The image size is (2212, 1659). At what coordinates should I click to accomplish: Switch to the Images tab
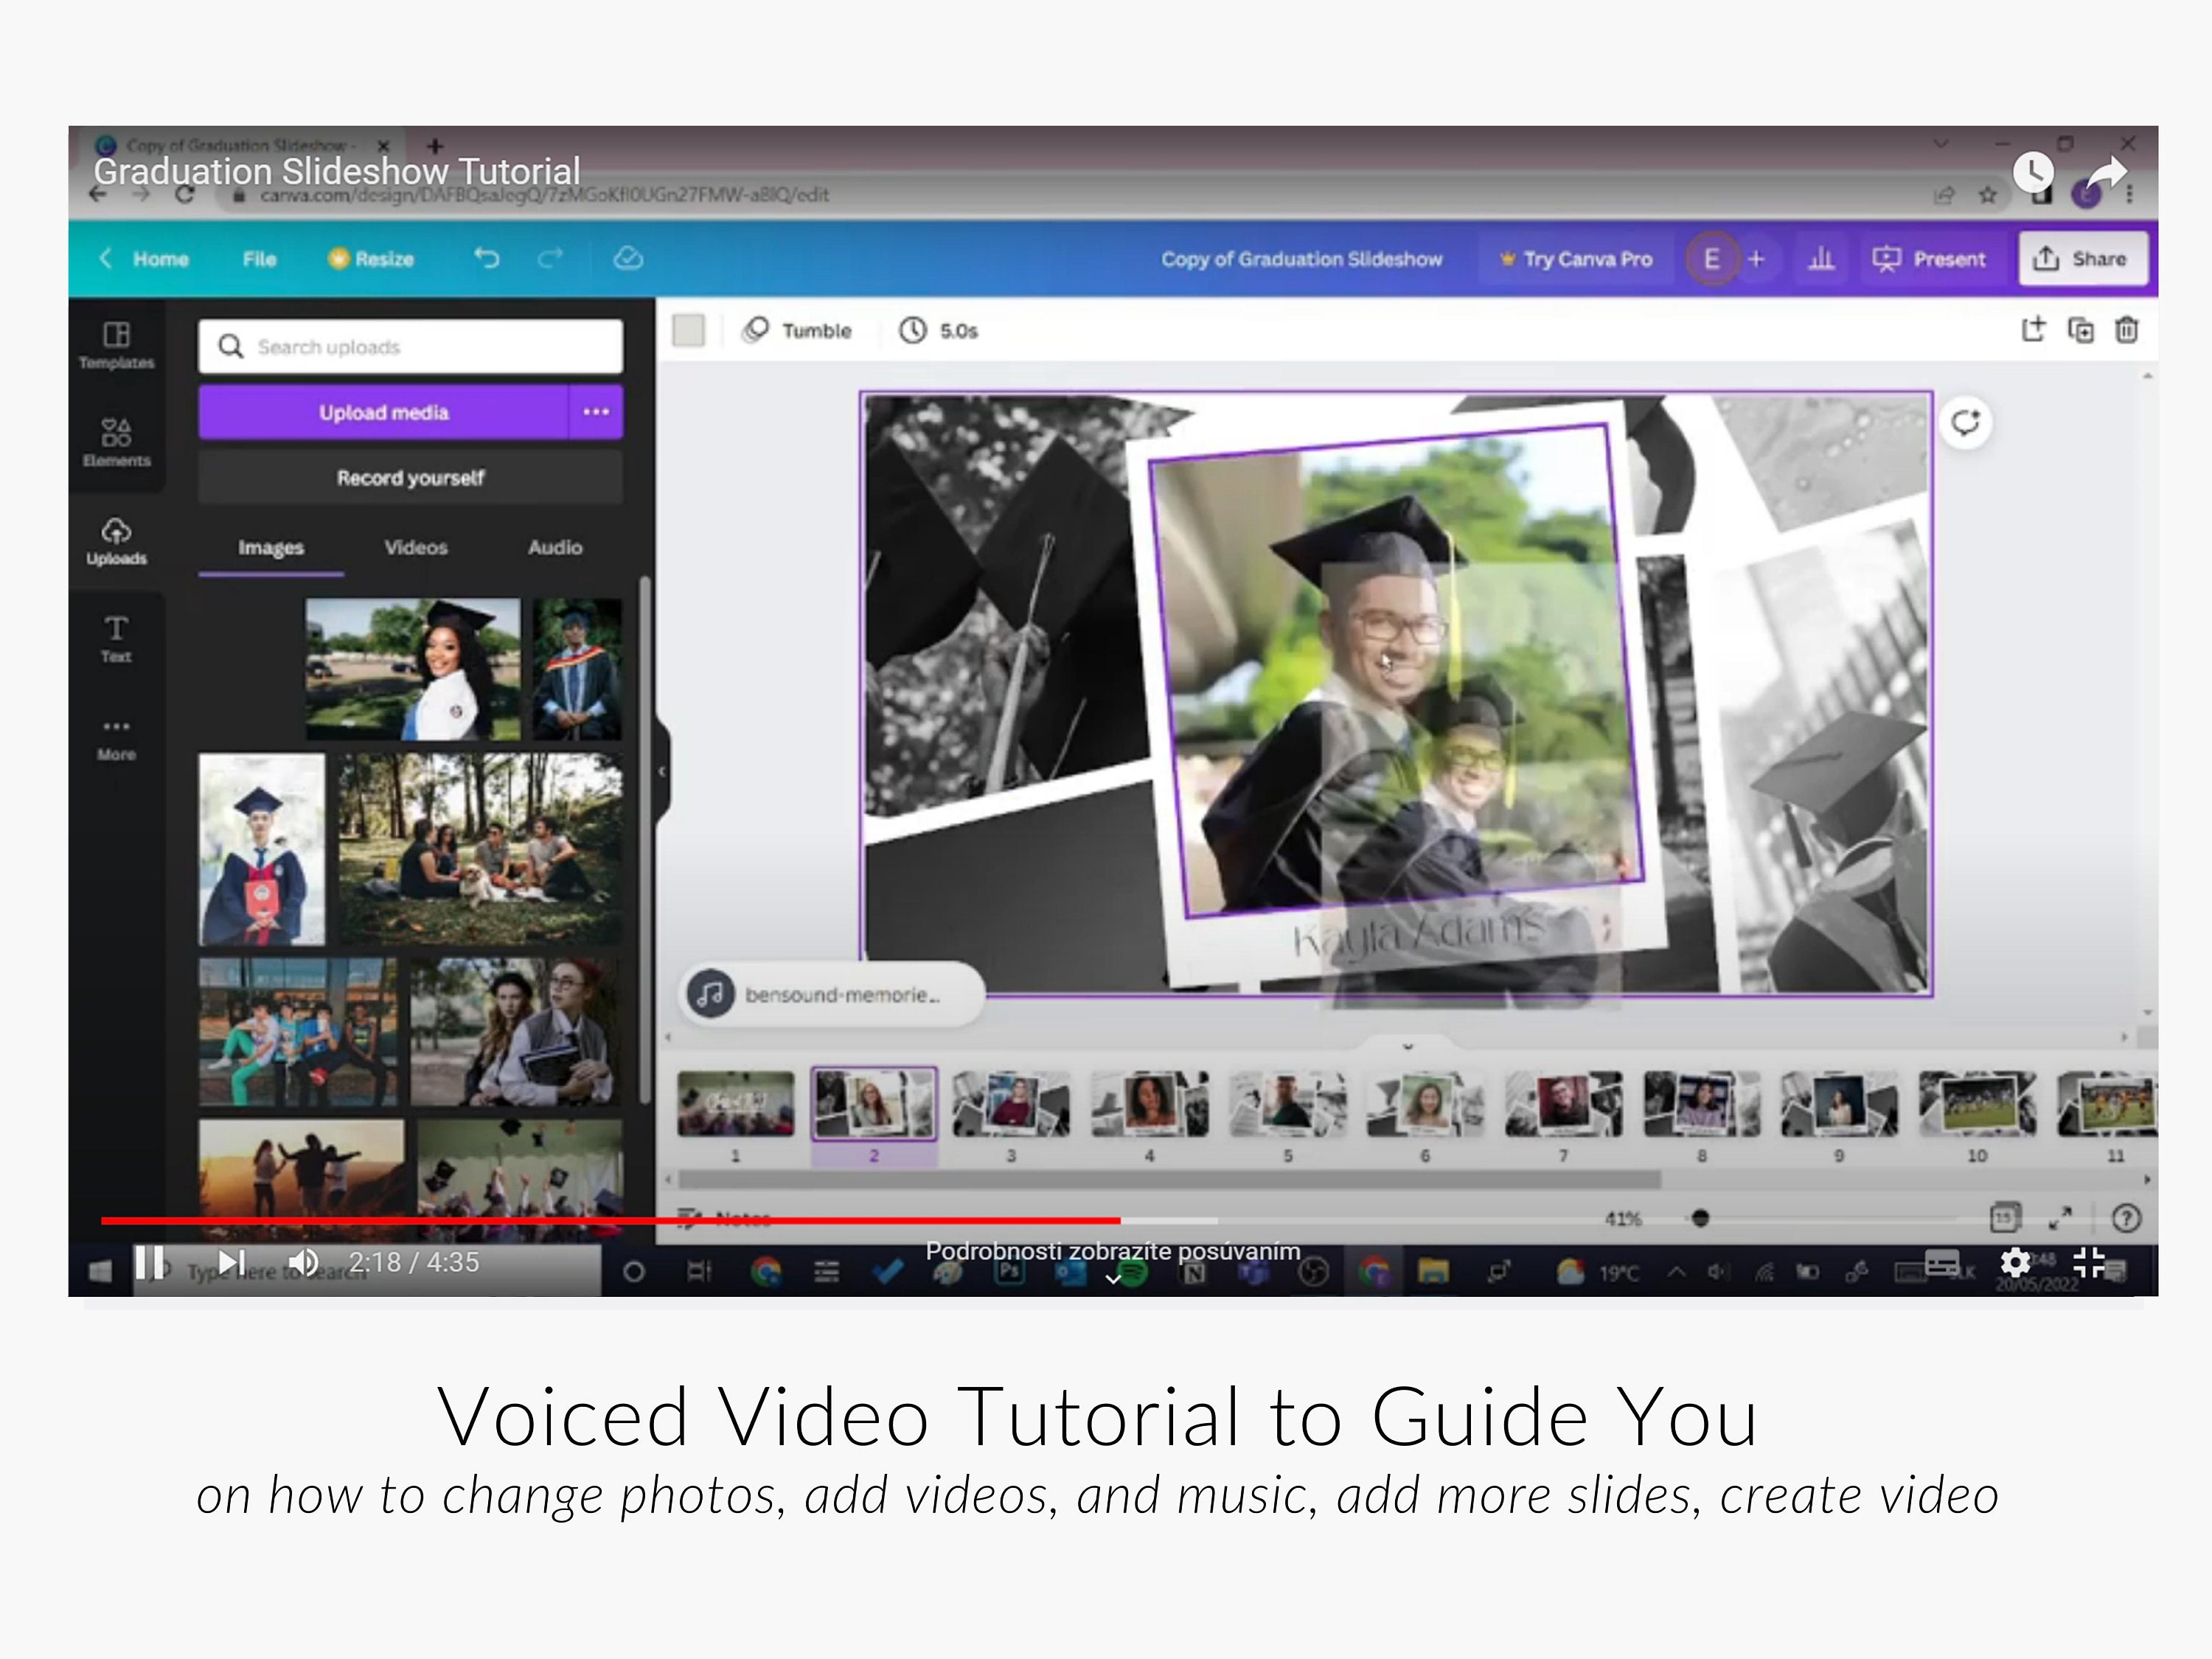(x=271, y=548)
